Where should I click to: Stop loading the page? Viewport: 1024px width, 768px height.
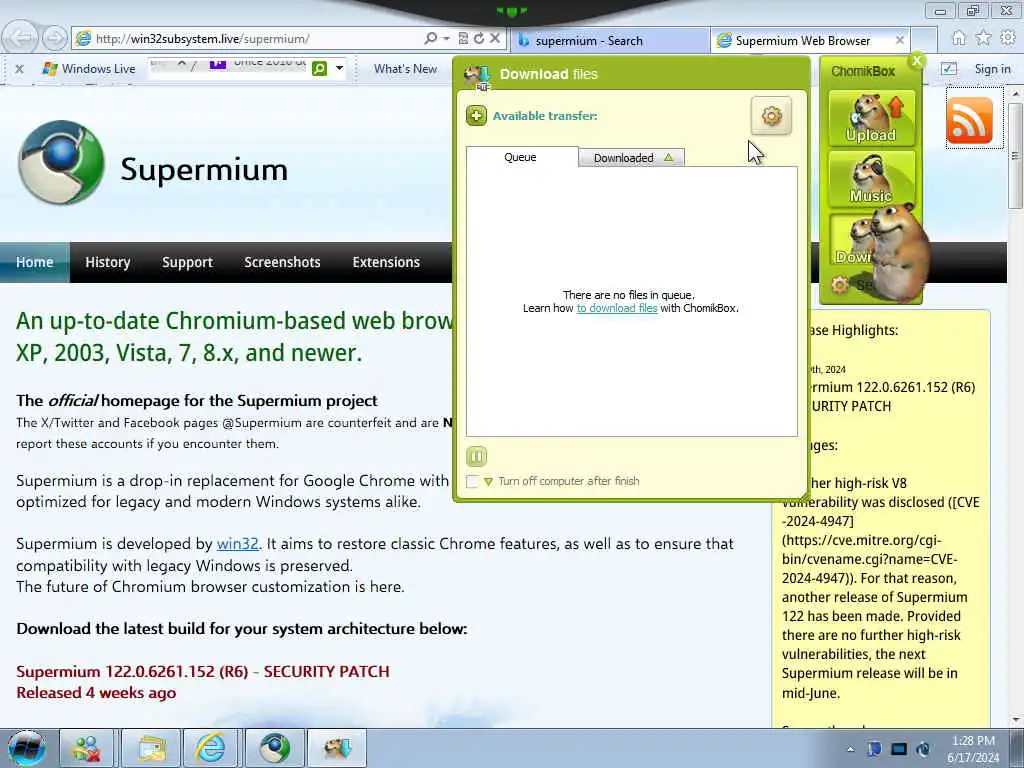[x=495, y=39]
